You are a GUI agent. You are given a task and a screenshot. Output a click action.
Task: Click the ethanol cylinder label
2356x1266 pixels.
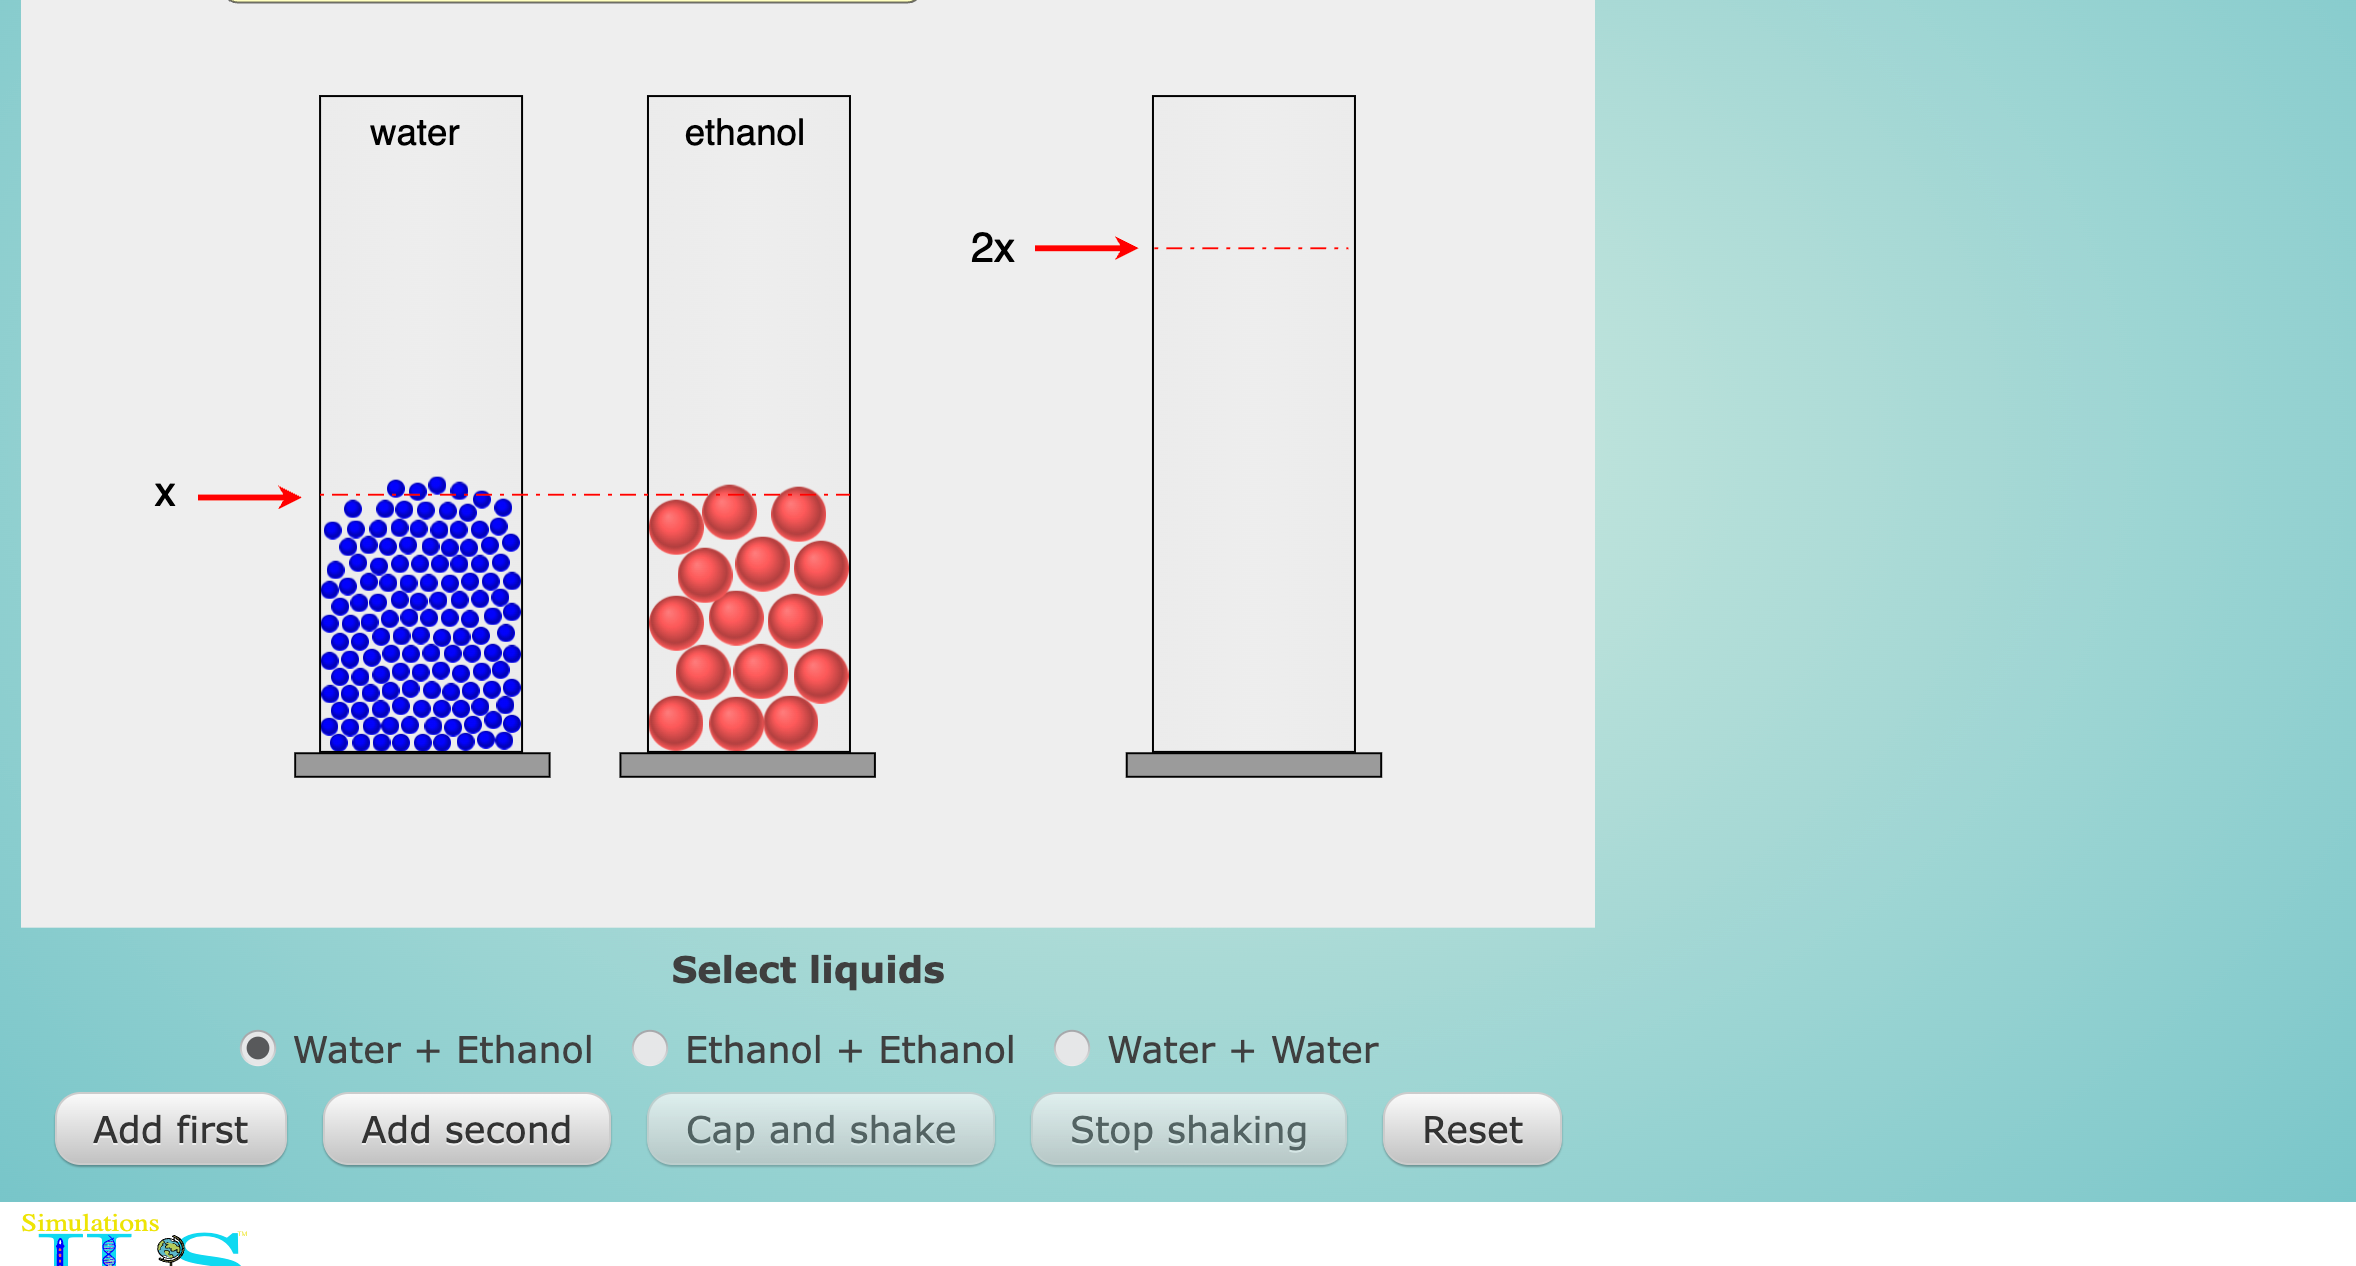(744, 133)
